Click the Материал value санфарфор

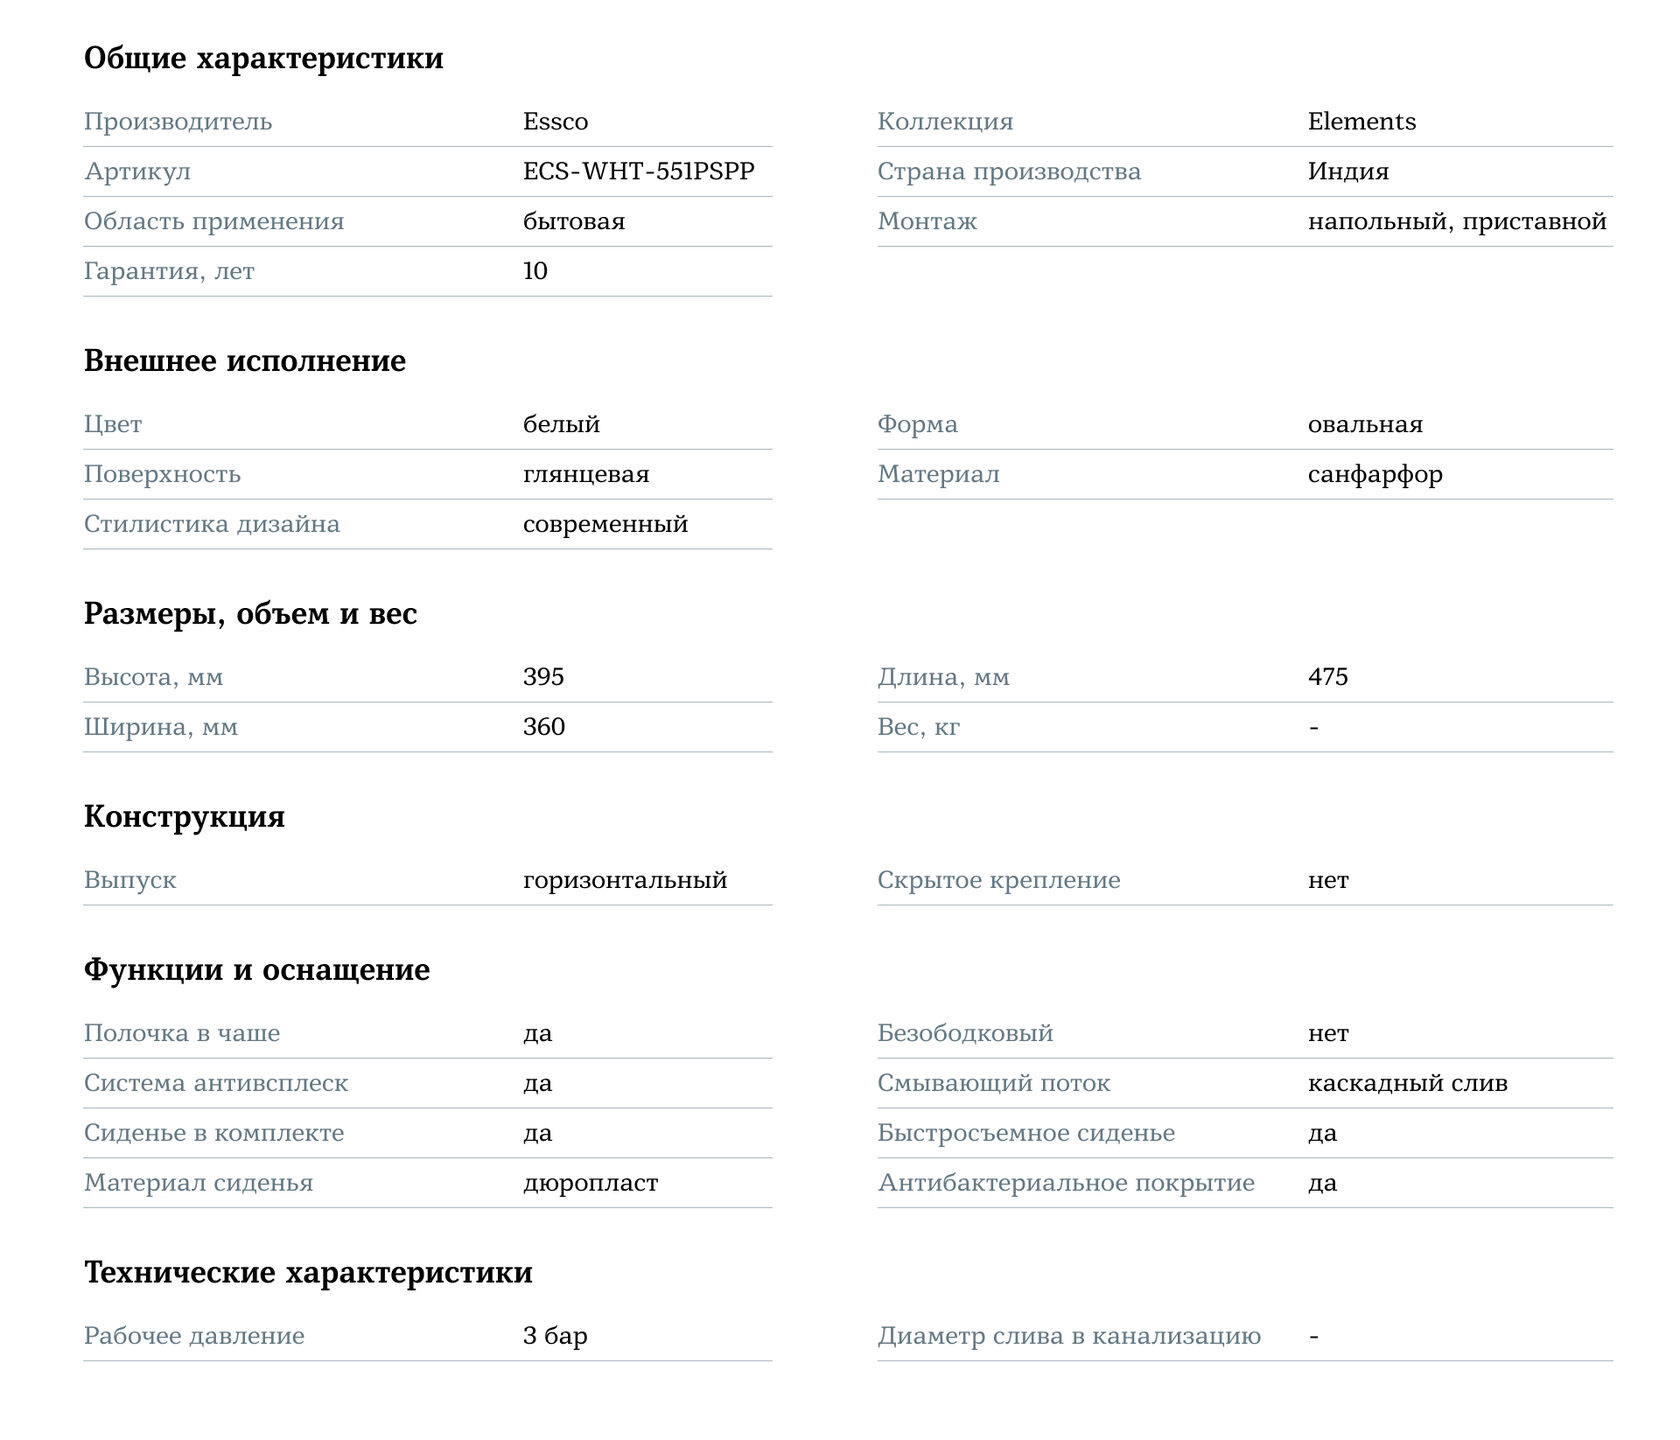[x=1375, y=475]
